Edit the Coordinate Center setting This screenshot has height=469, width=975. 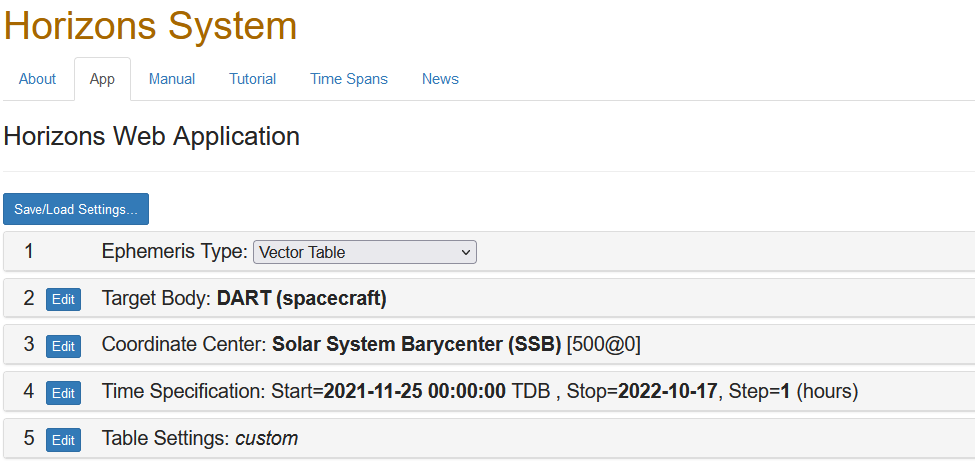[63, 346]
